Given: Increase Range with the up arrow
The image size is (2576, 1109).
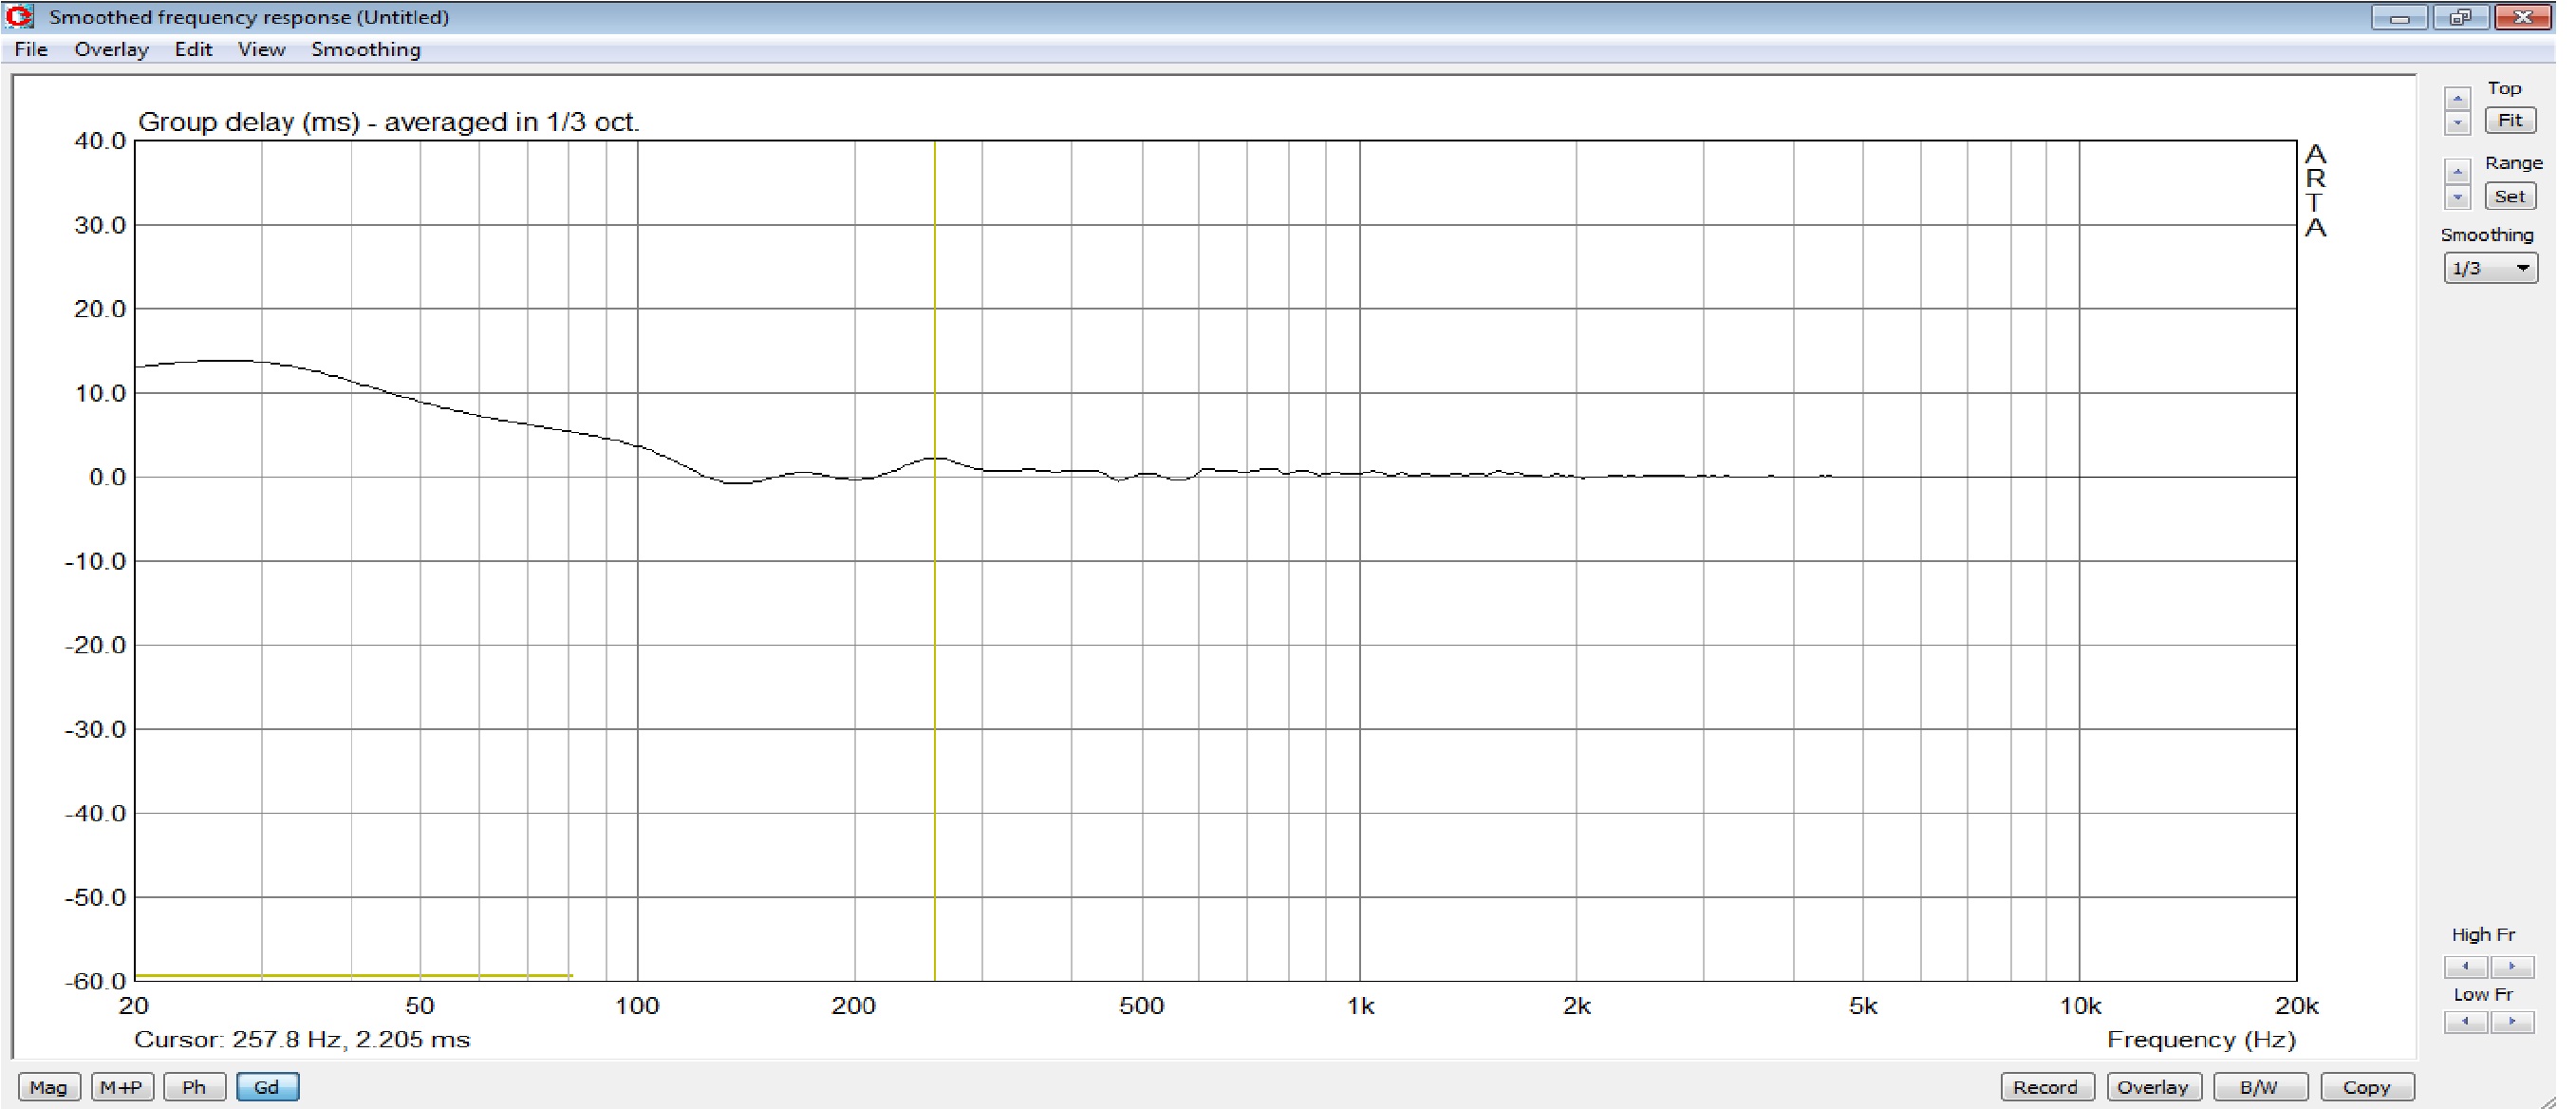Looking at the screenshot, I should (2457, 171).
